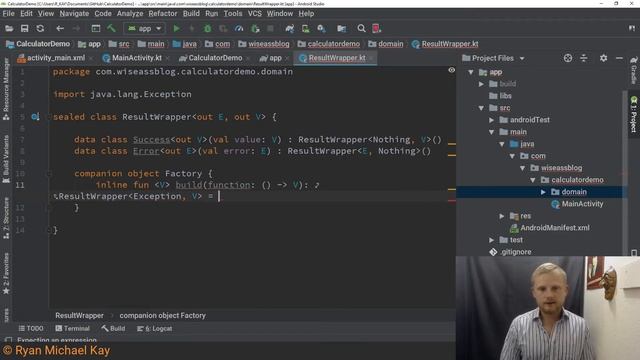Click the green Run app button
The width and height of the screenshot is (640, 360).
coord(176,29)
